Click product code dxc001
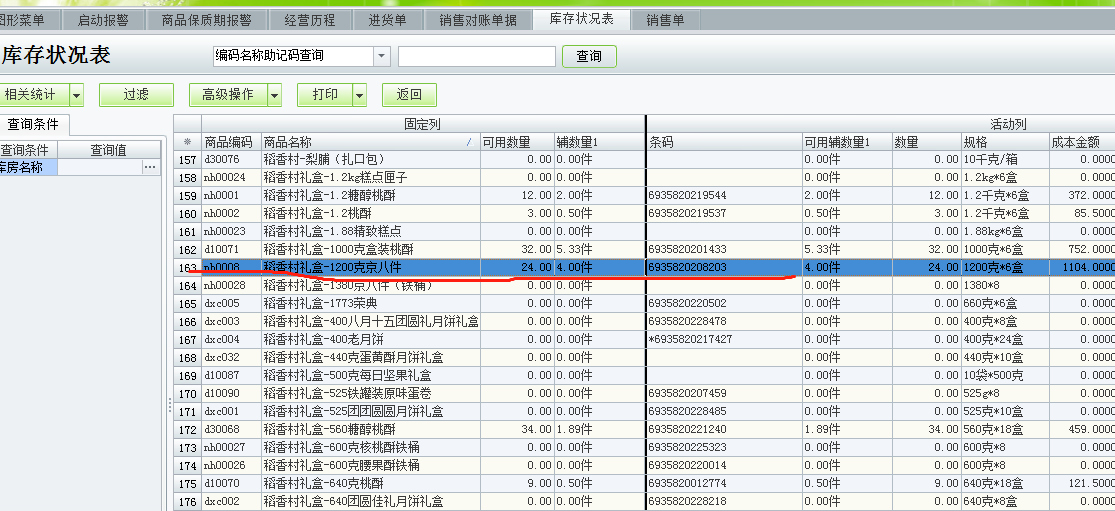Viewport: 1115px width, 511px height. click(x=222, y=412)
